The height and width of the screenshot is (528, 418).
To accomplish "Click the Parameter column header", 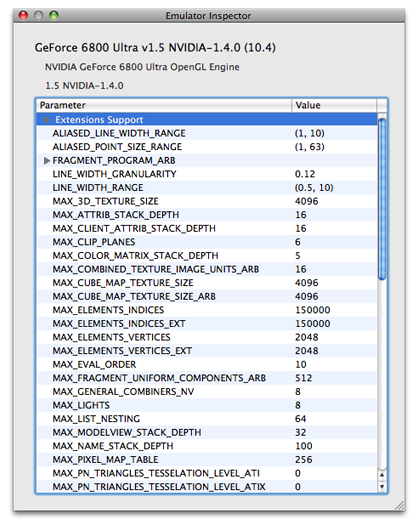I will pos(164,105).
